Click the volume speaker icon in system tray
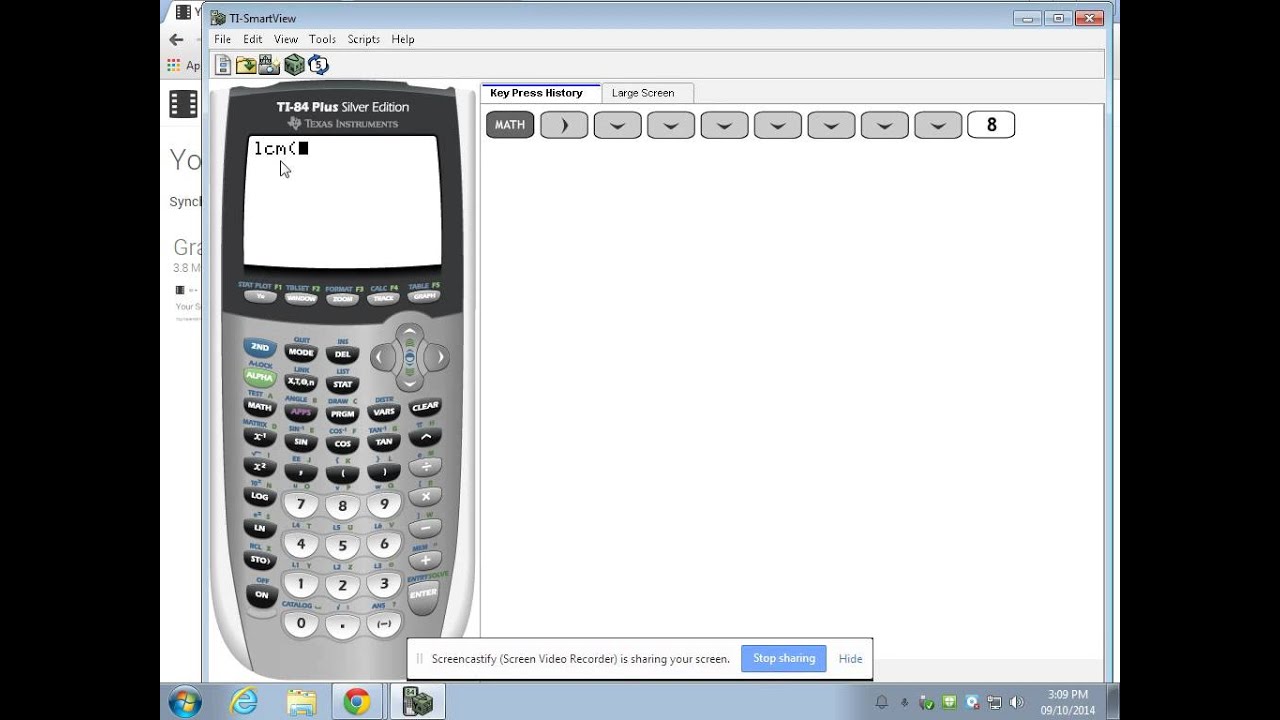1280x720 pixels. click(x=1018, y=702)
